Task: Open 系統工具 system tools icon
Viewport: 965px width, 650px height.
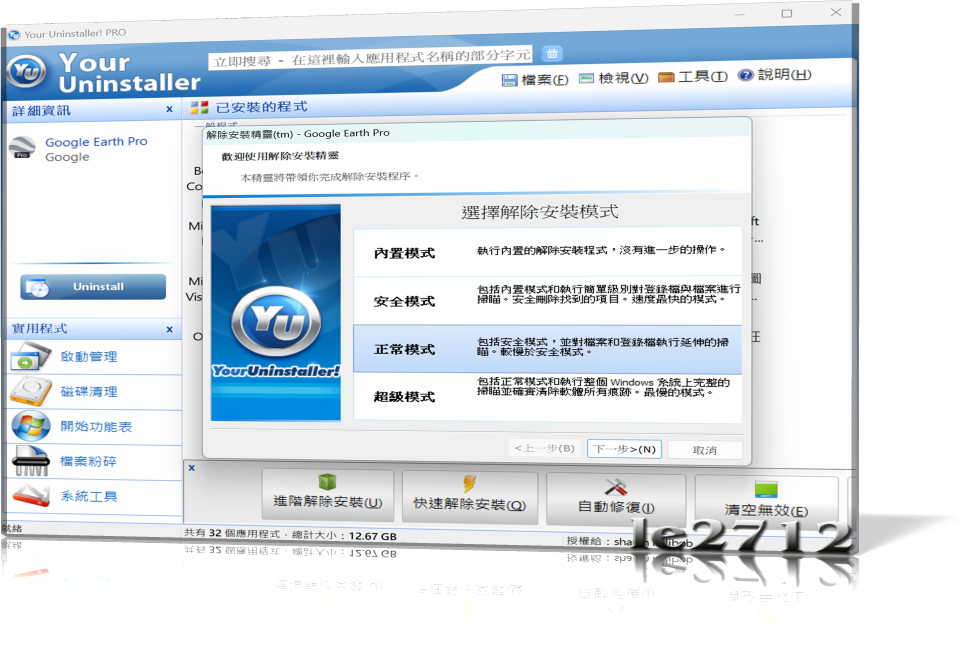Action: (x=31, y=496)
